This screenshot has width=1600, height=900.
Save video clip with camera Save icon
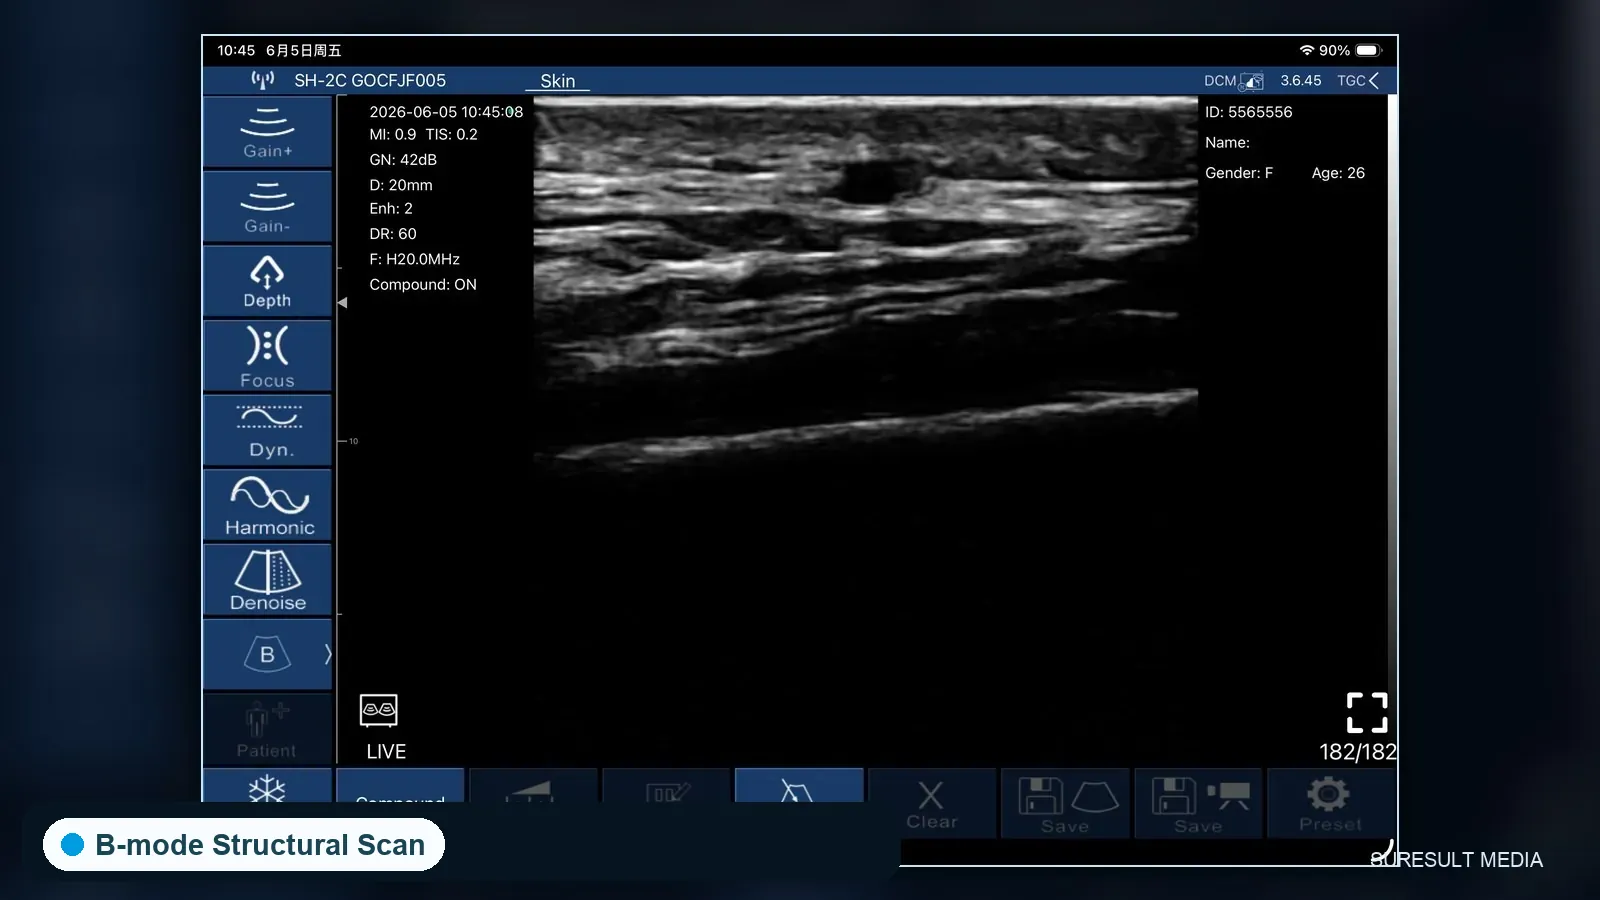click(x=1199, y=804)
